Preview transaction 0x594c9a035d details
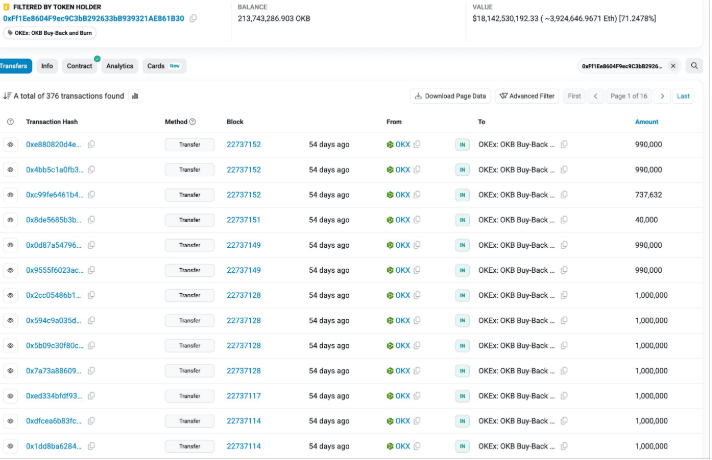The height and width of the screenshot is (460, 712). click(x=10, y=321)
